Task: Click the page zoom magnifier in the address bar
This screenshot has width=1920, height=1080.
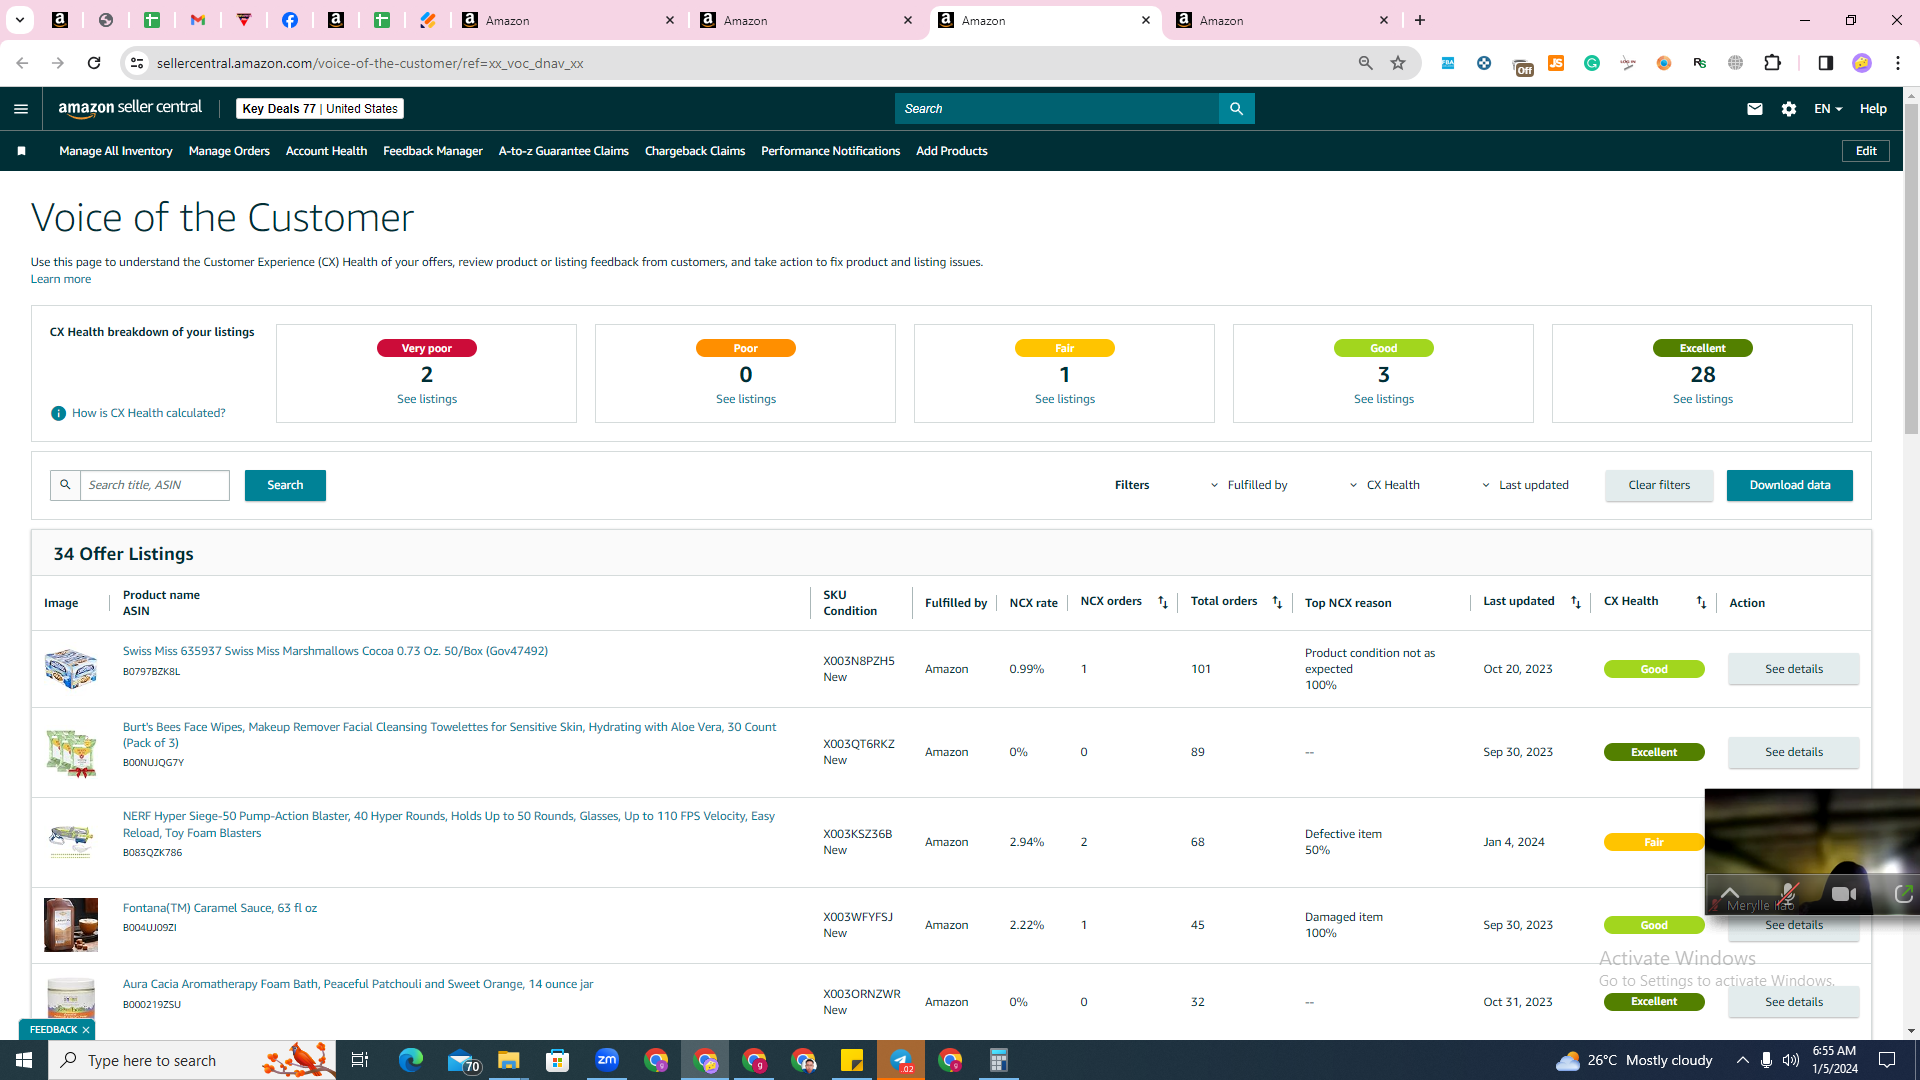Action: (x=1366, y=63)
